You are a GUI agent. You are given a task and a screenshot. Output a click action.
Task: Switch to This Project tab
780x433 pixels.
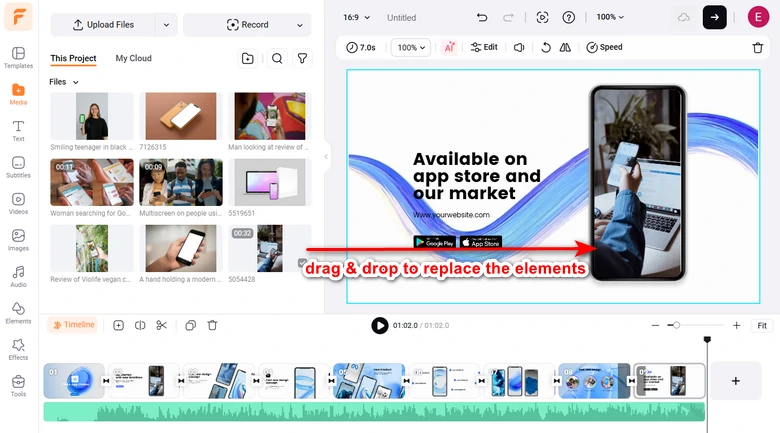73,58
